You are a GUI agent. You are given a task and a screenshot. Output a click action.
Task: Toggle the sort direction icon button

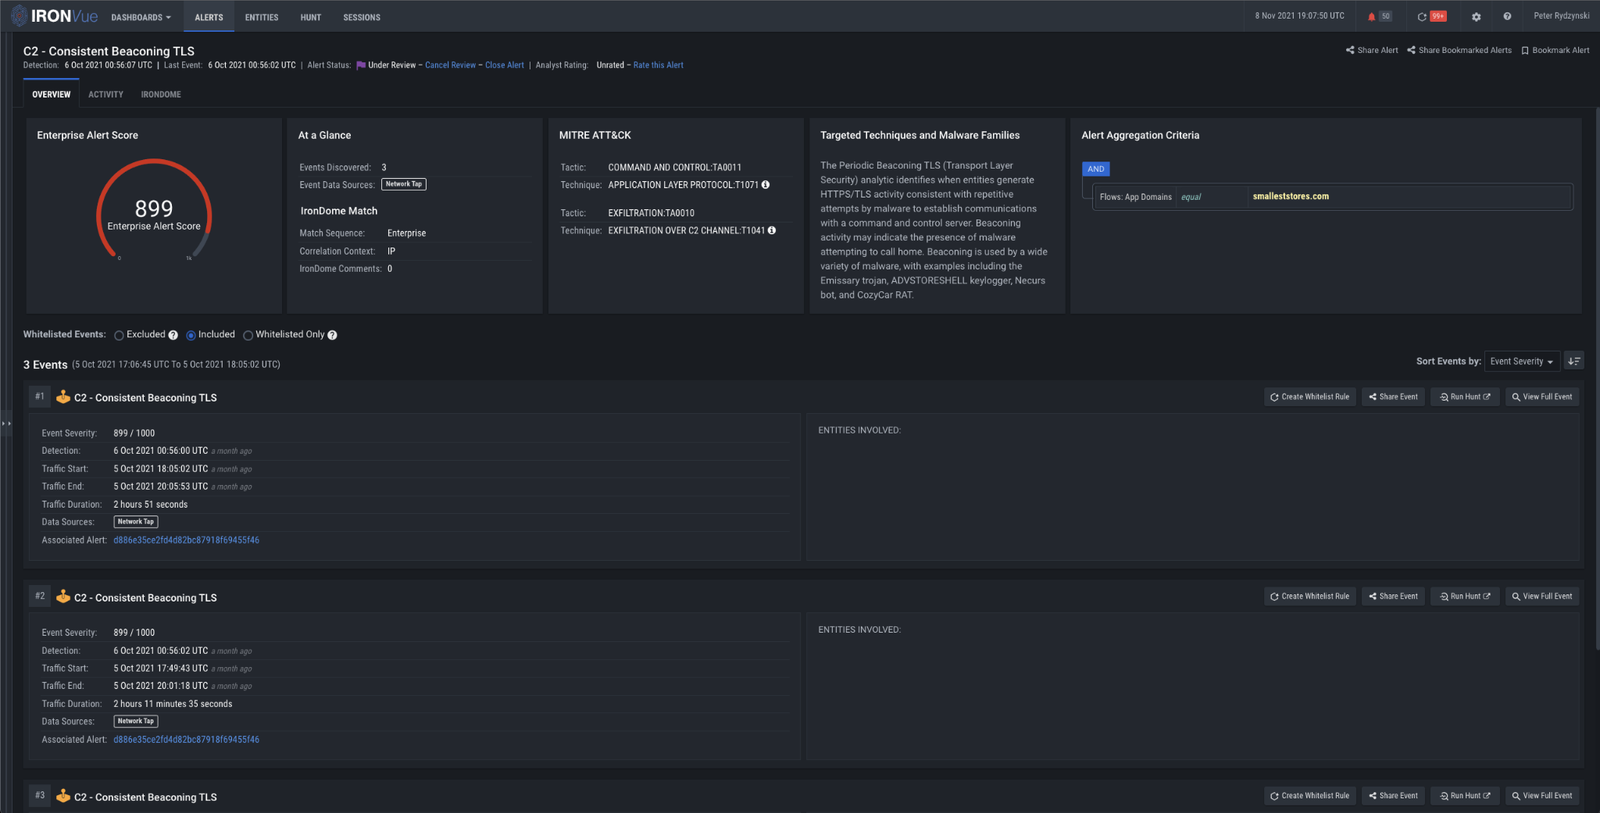1574,361
